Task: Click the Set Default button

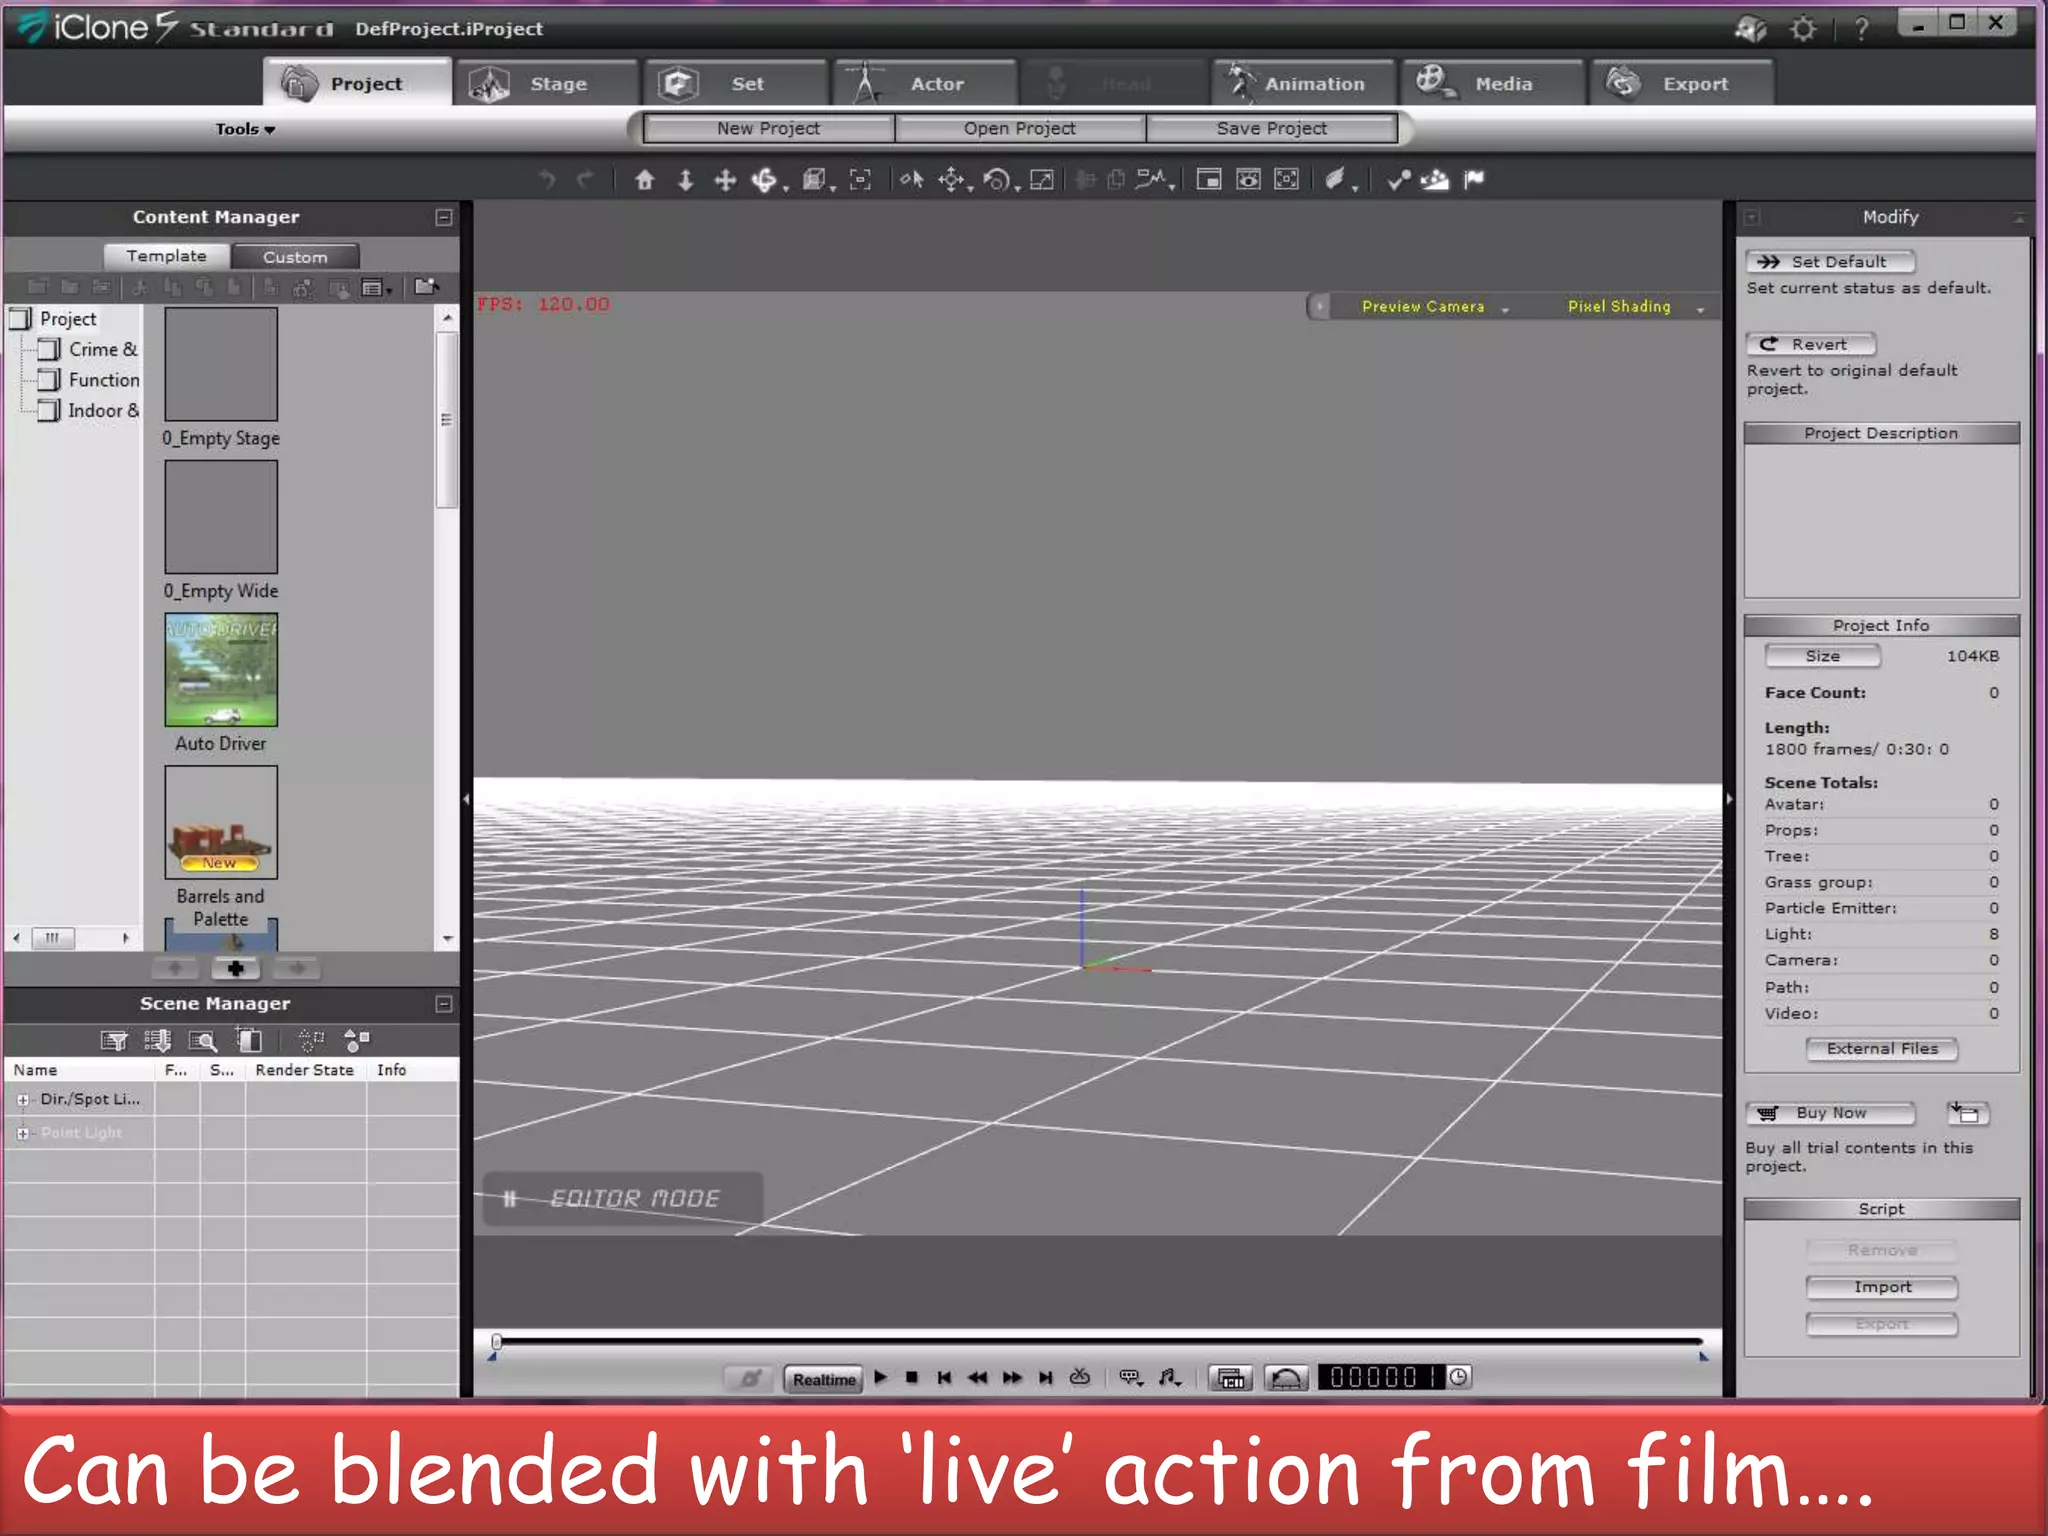Action: pyautogui.click(x=1830, y=262)
